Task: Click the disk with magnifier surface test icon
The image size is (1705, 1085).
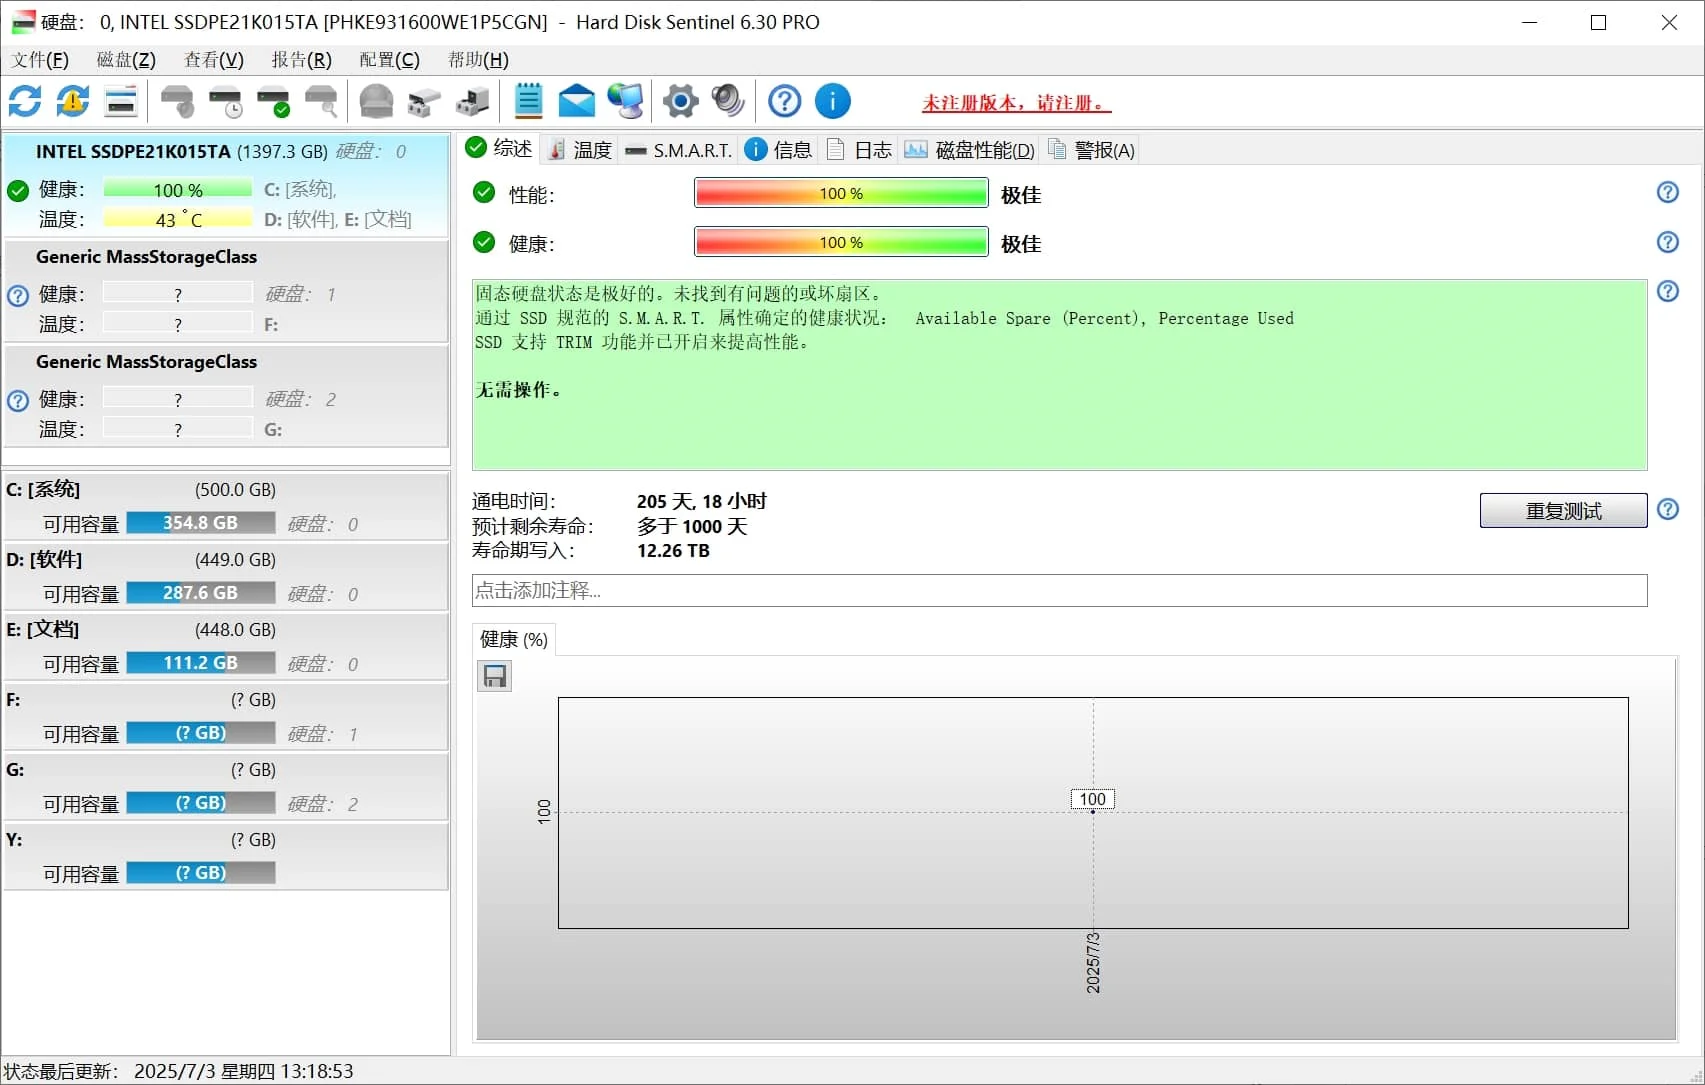Action: [x=321, y=101]
